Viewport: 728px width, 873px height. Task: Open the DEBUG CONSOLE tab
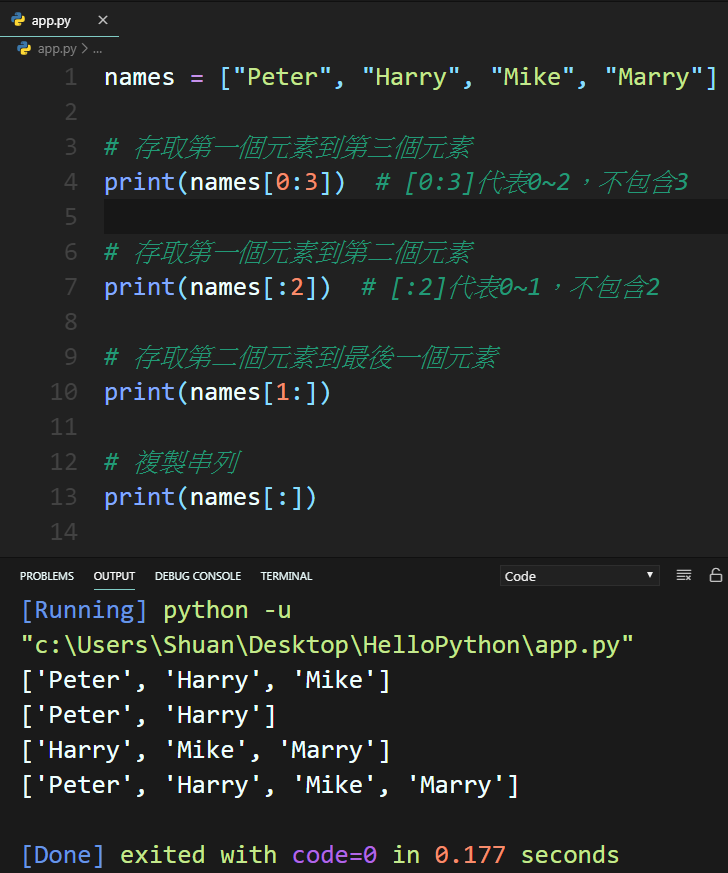(x=197, y=576)
